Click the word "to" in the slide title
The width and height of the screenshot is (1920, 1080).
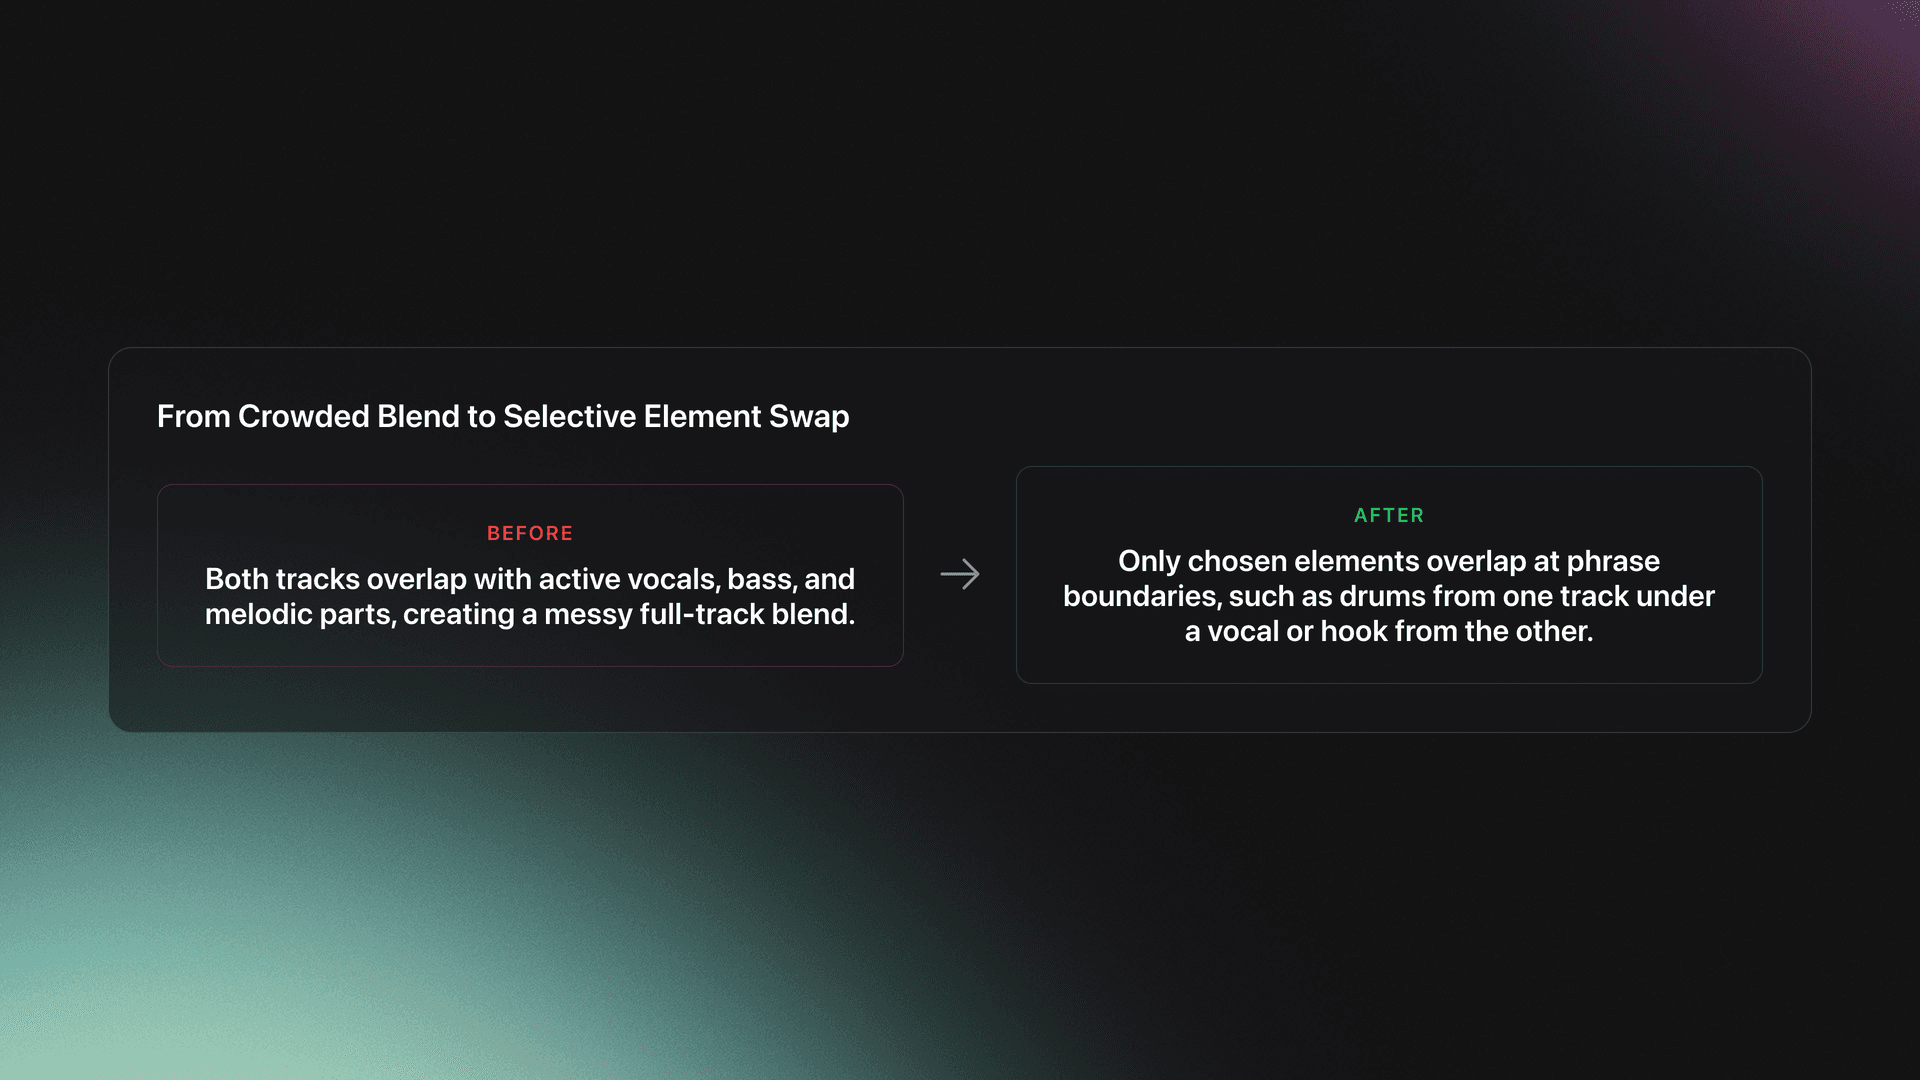(x=481, y=417)
